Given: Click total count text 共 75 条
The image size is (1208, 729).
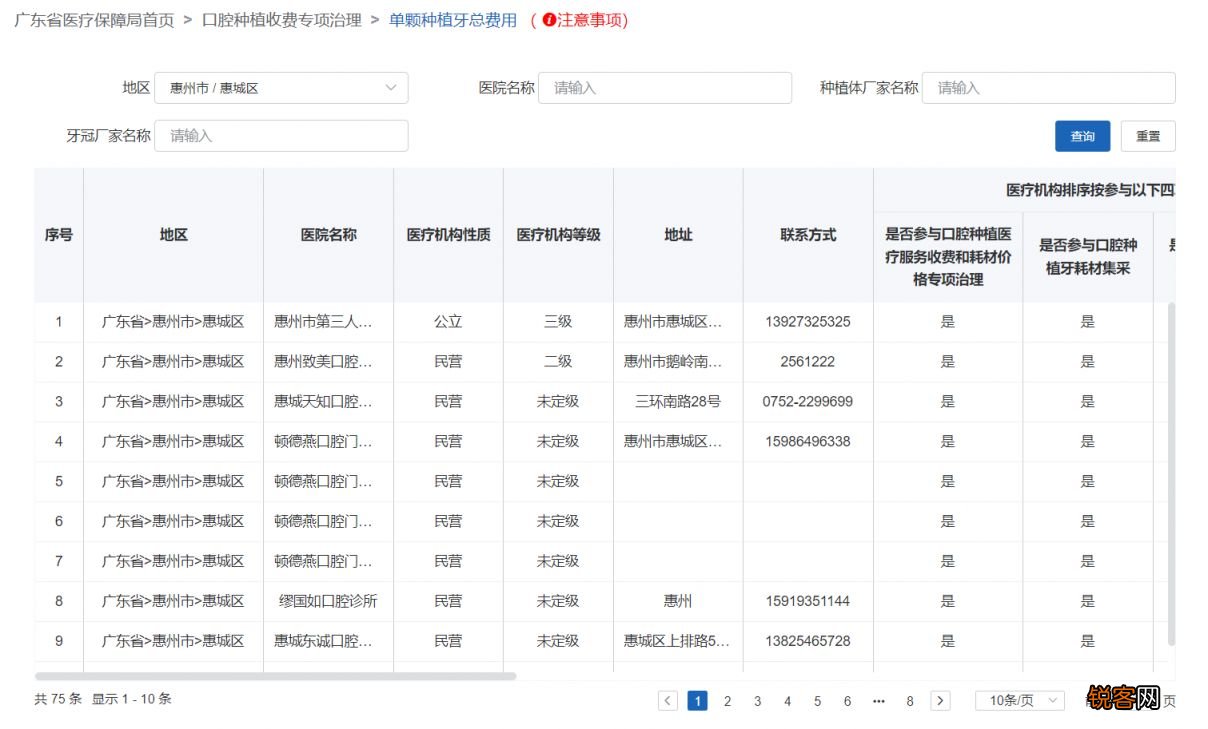Looking at the screenshot, I should tap(58, 699).
